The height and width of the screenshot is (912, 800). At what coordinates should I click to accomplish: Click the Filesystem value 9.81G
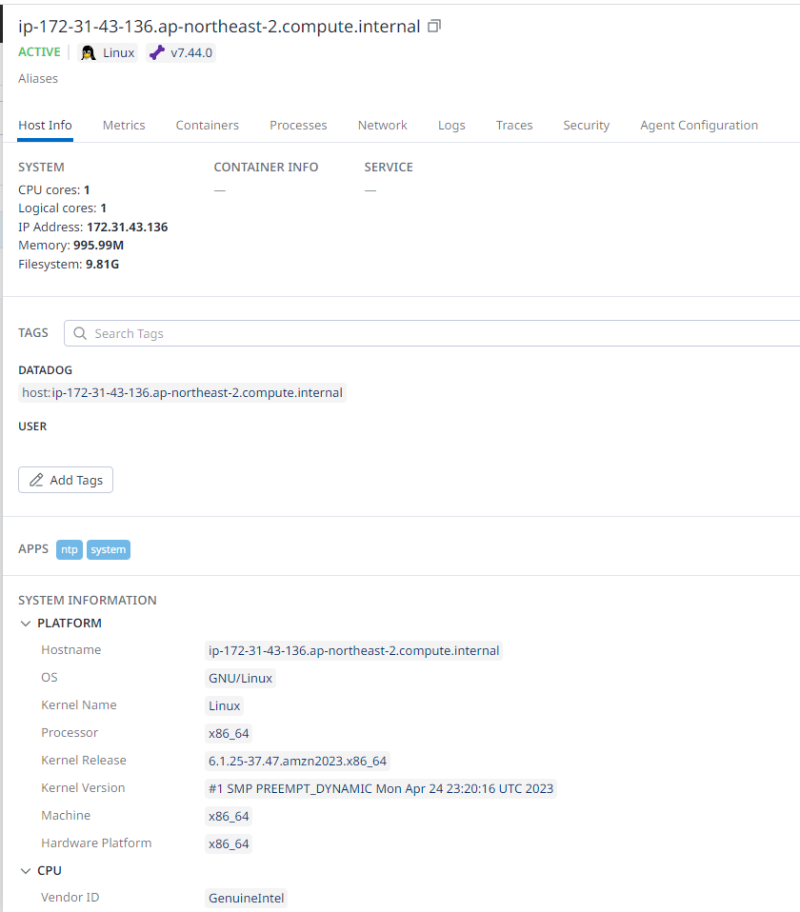(102, 264)
